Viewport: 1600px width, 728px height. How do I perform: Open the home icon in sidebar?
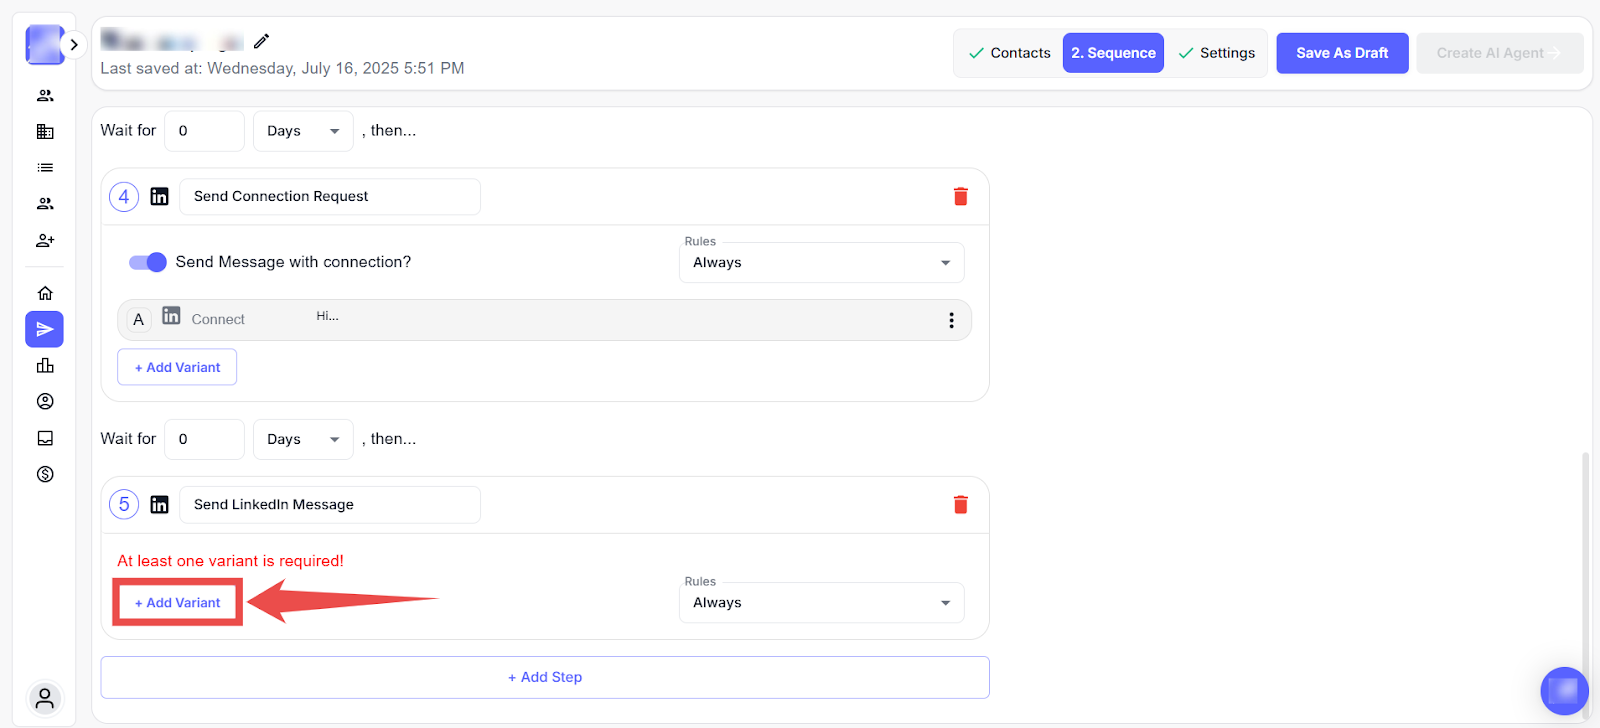click(x=45, y=293)
